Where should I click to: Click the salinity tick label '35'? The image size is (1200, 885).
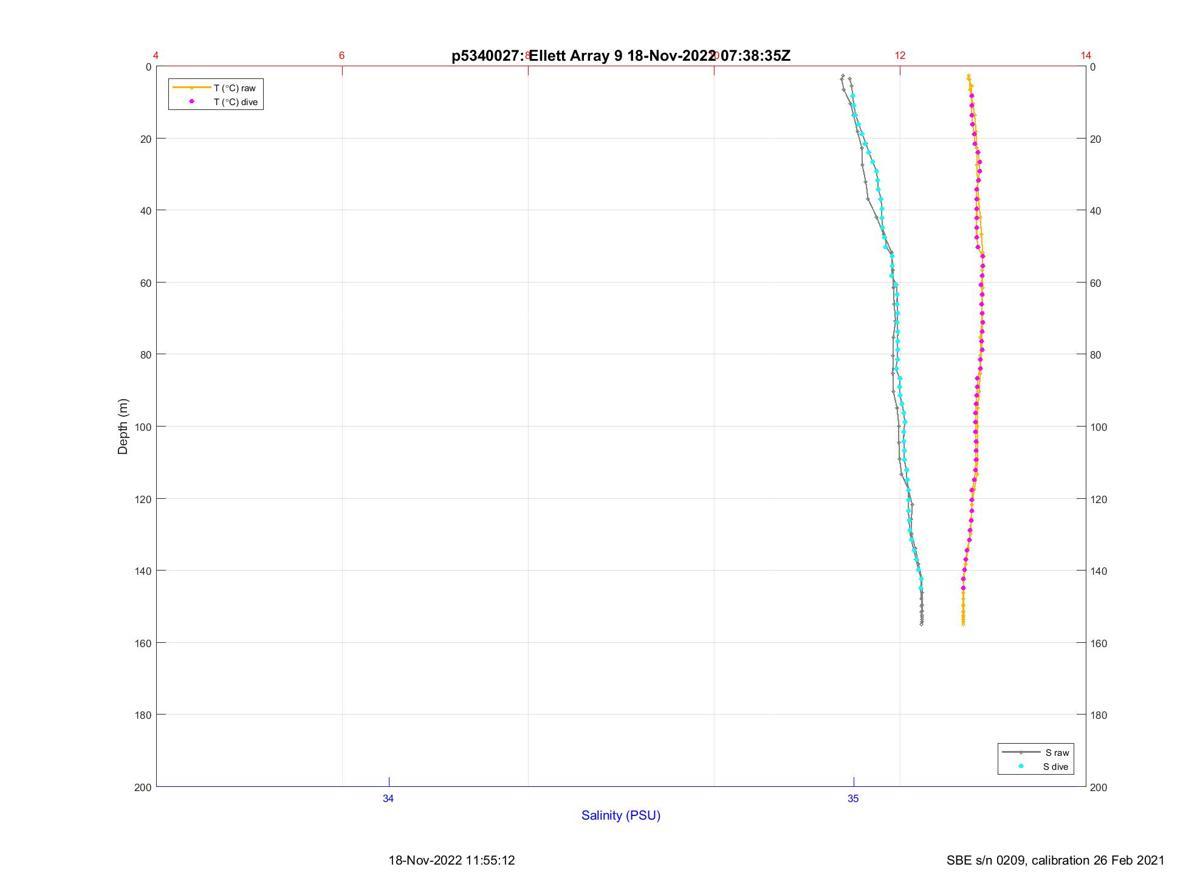click(853, 799)
